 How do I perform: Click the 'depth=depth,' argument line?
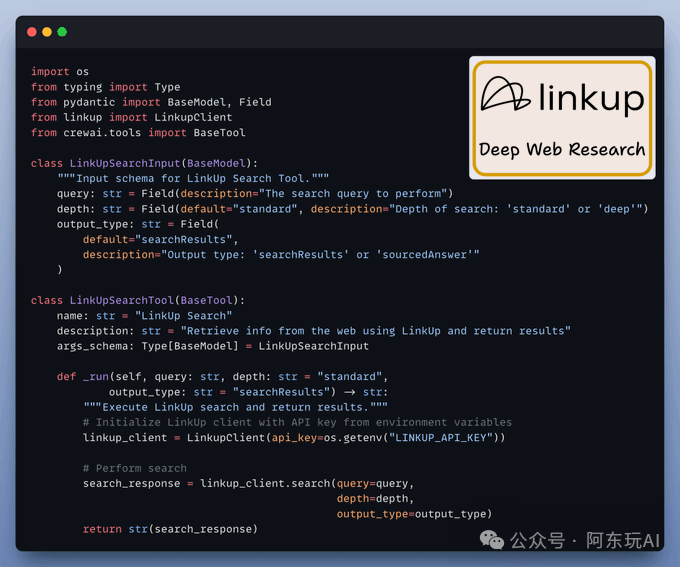coord(376,498)
